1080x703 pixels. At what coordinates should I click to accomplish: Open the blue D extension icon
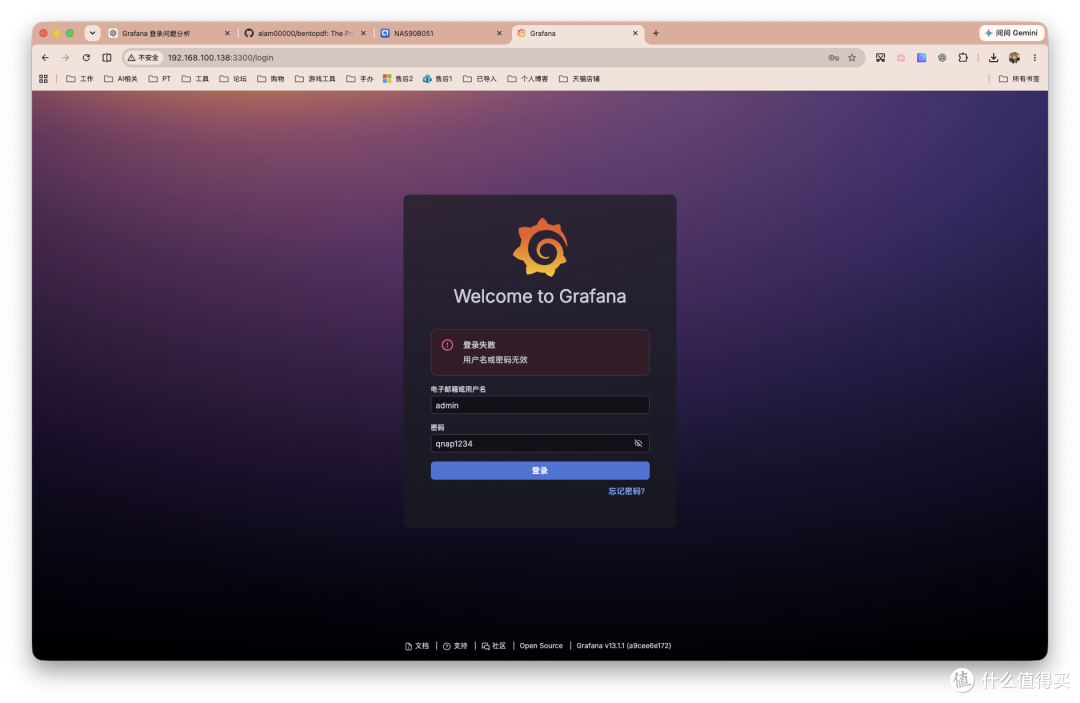coord(922,58)
